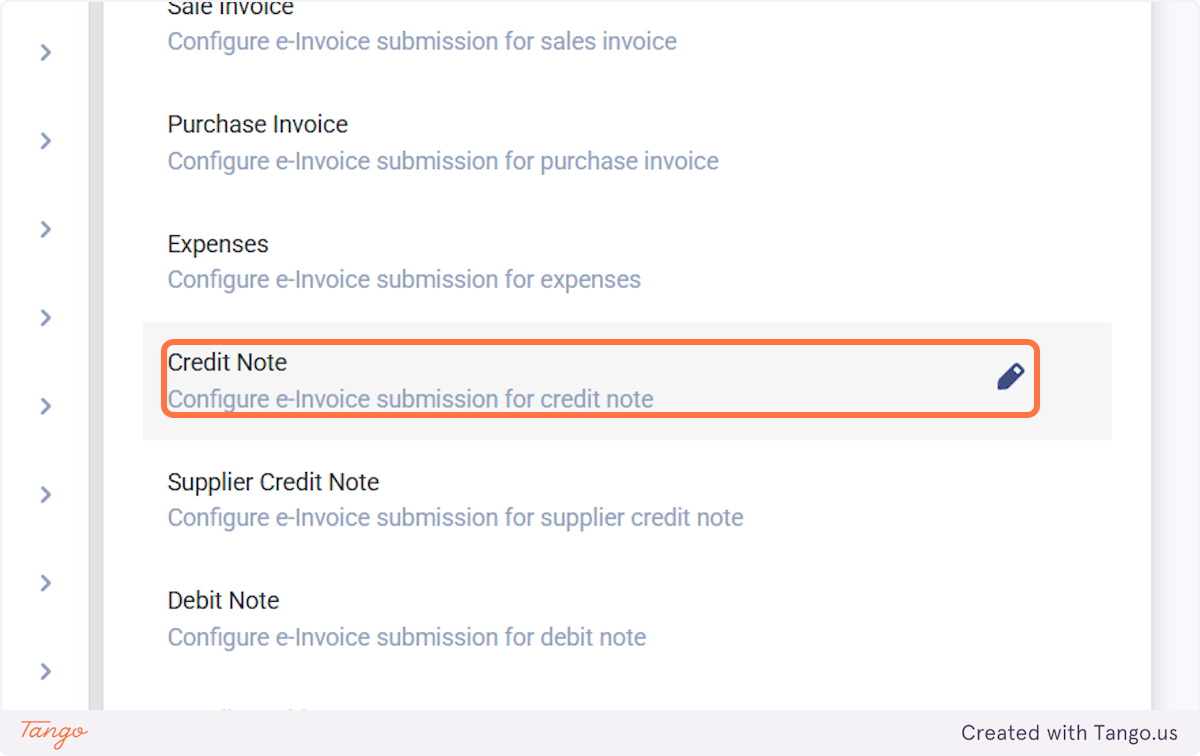
Task: Expand the sidebar arrow near Debit Note row
Action: pyautogui.click(x=45, y=582)
